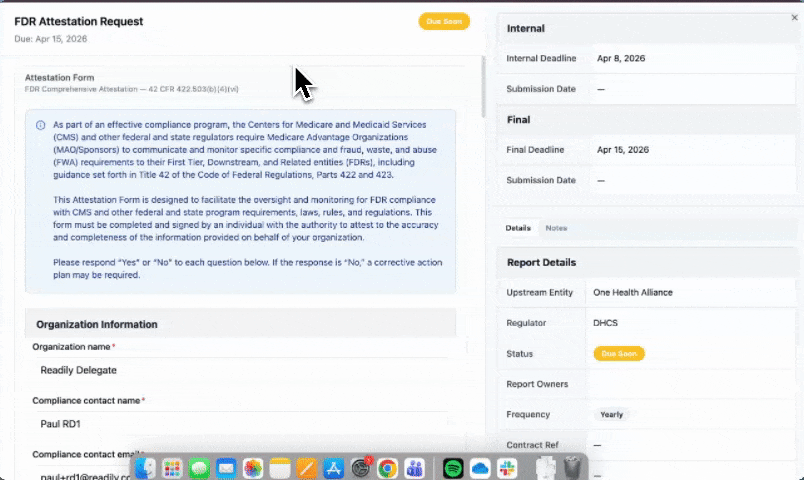
Task: Click the Due Soon badge in header
Action: (x=444, y=22)
